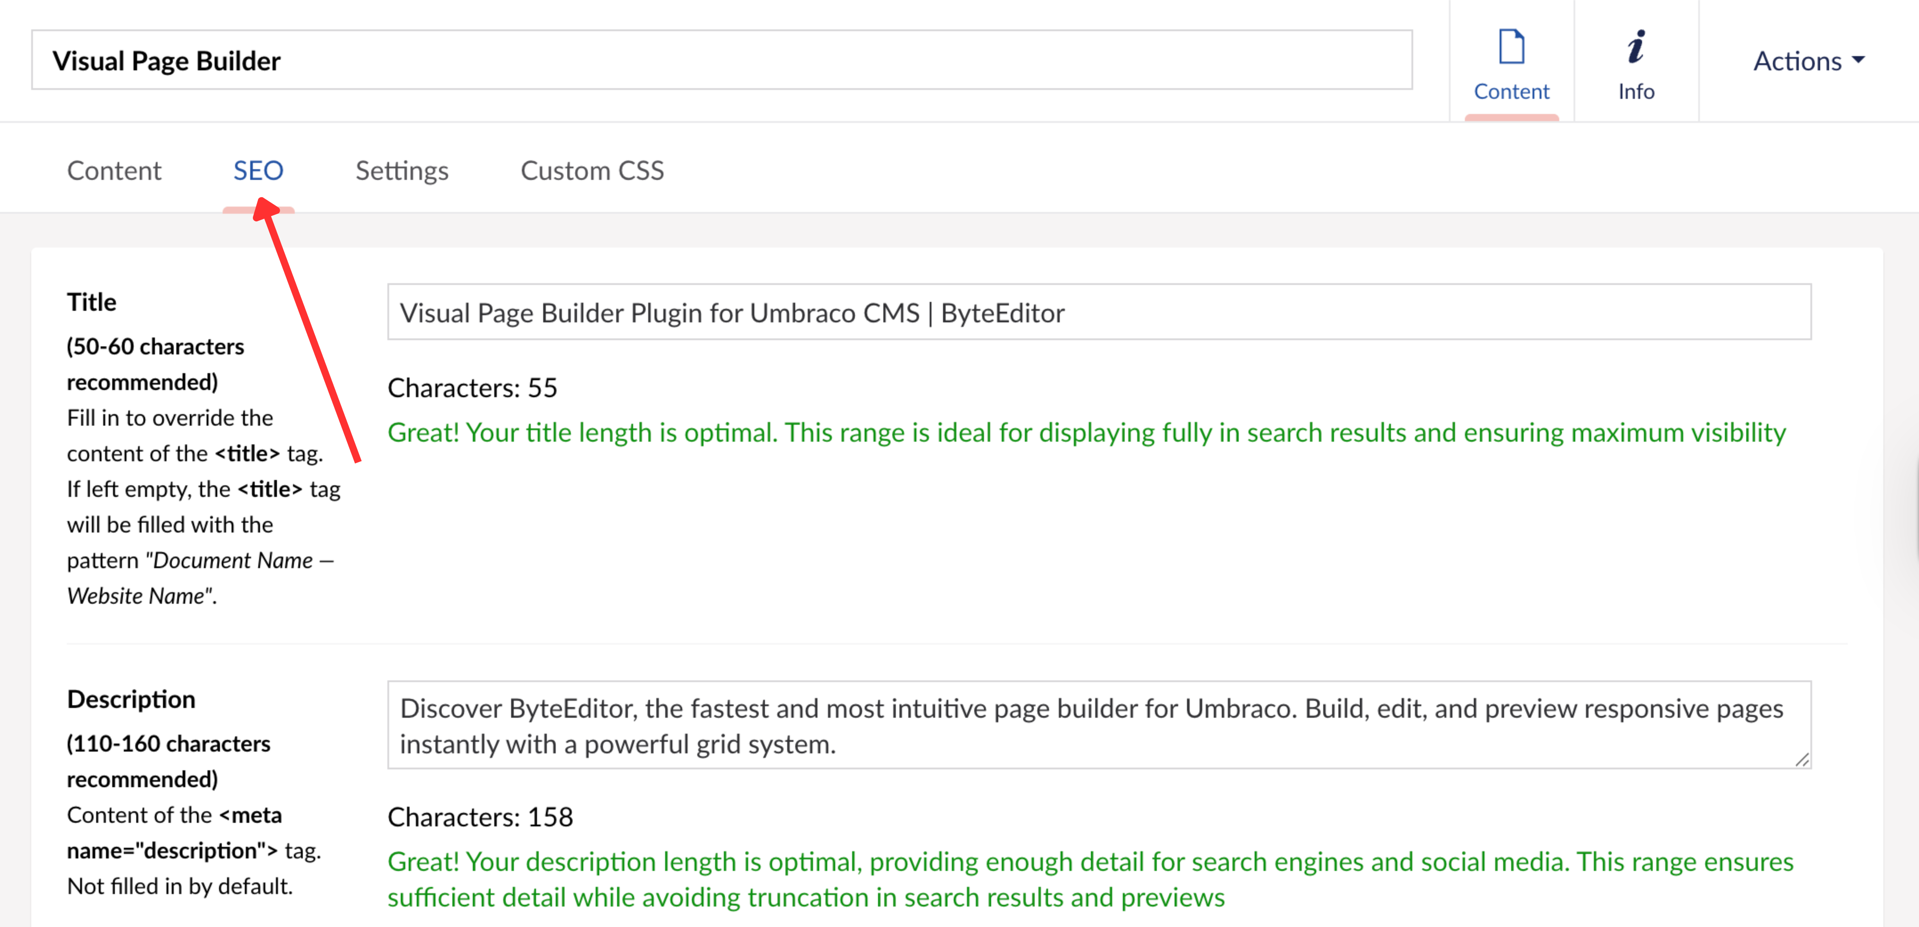
Task: Click the "Characters: 158" counter
Action: (x=480, y=817)
